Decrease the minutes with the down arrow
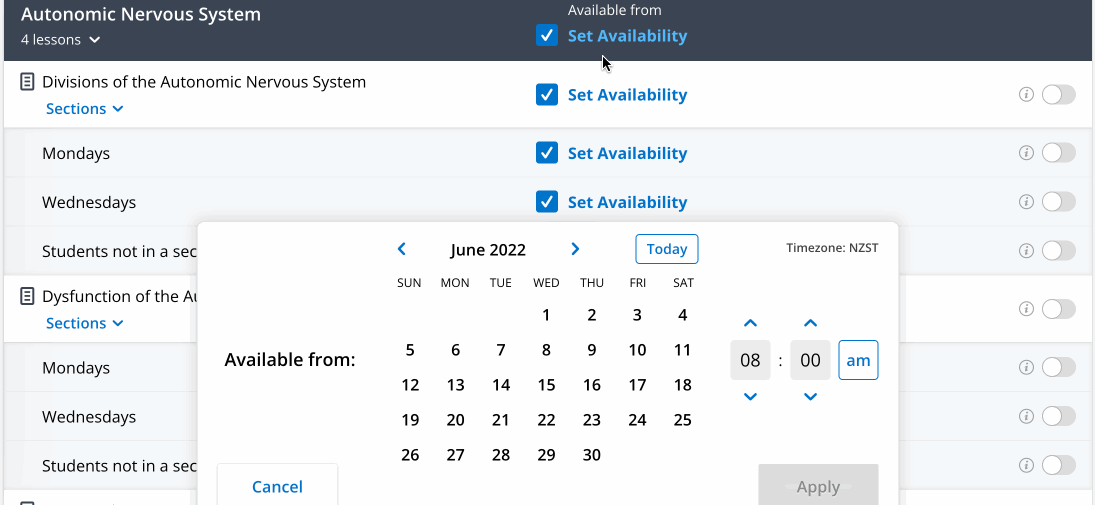The height and width of the screenshot is (505, 1095). (x=810, y=397)
